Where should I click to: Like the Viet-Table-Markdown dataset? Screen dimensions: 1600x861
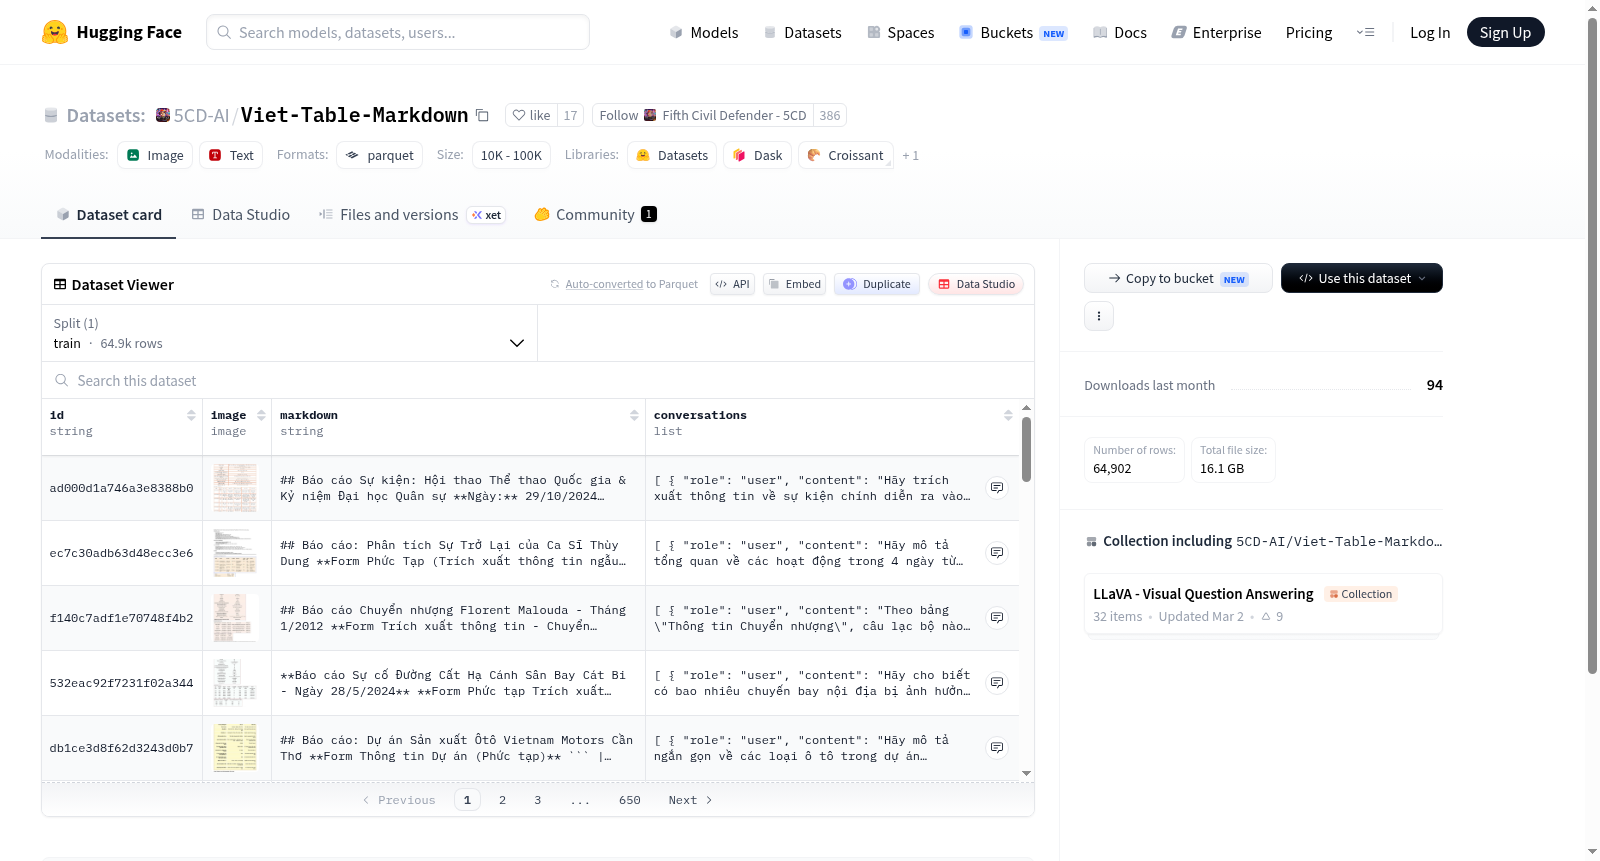531,115
